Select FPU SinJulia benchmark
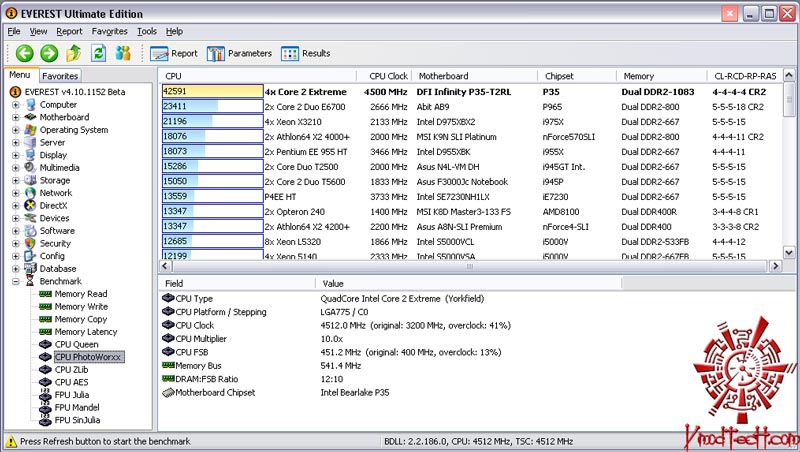 (77, 420)
